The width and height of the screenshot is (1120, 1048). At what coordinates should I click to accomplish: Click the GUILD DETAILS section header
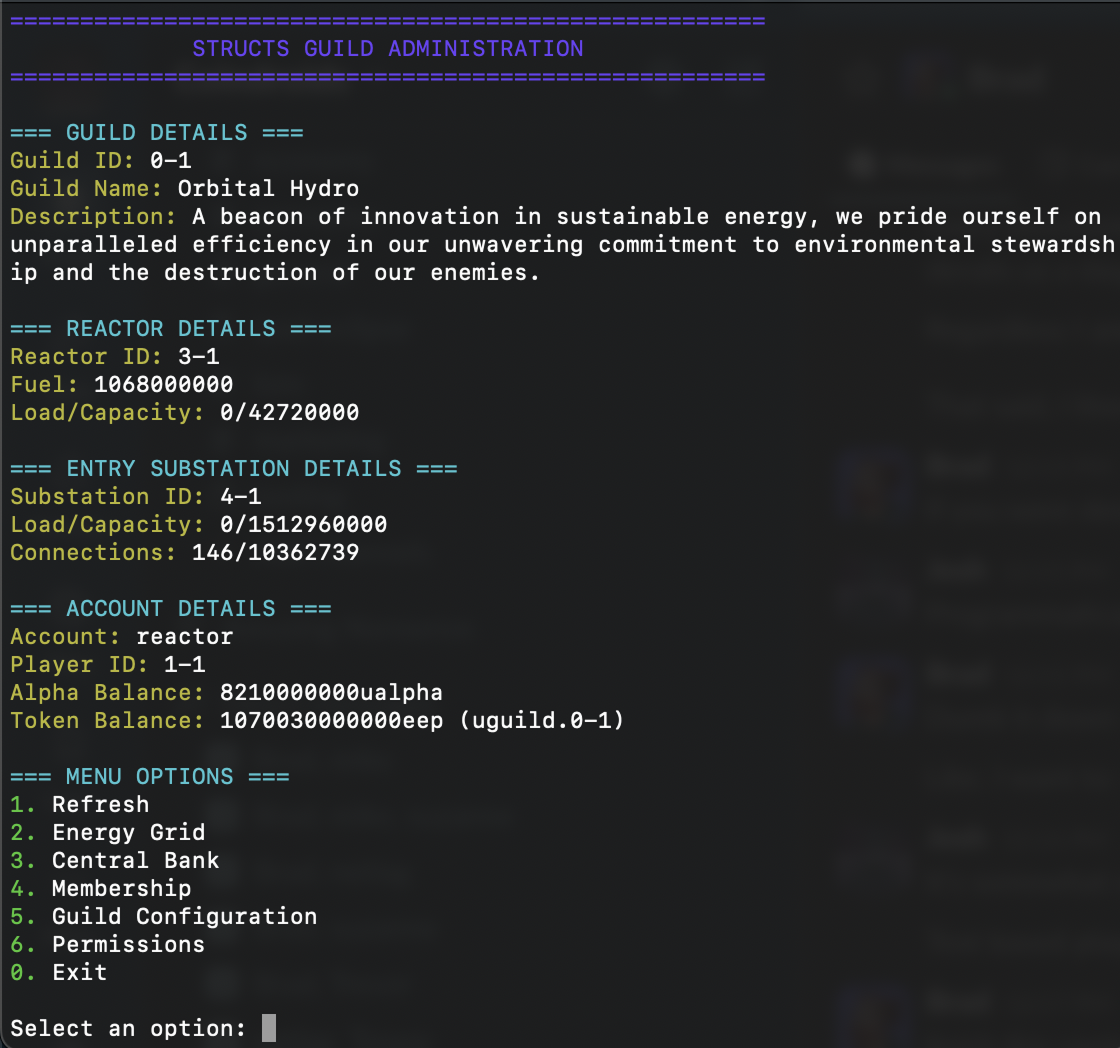point(156,133)
